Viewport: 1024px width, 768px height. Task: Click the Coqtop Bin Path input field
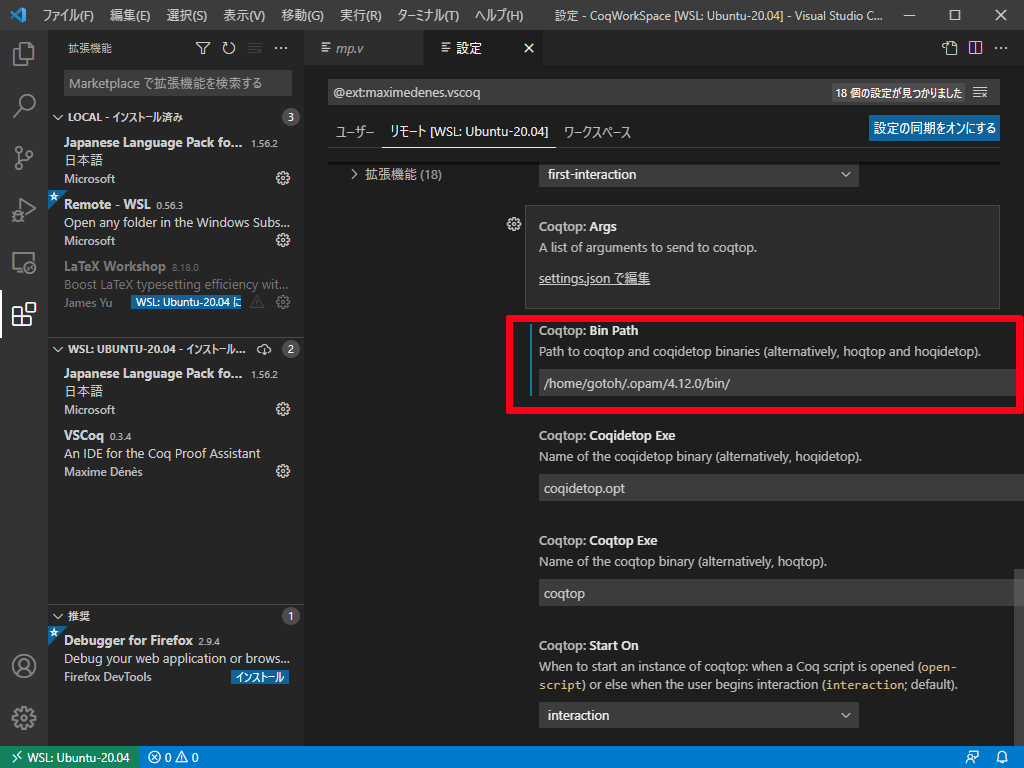pyautogui.click(x=776, y=384)
